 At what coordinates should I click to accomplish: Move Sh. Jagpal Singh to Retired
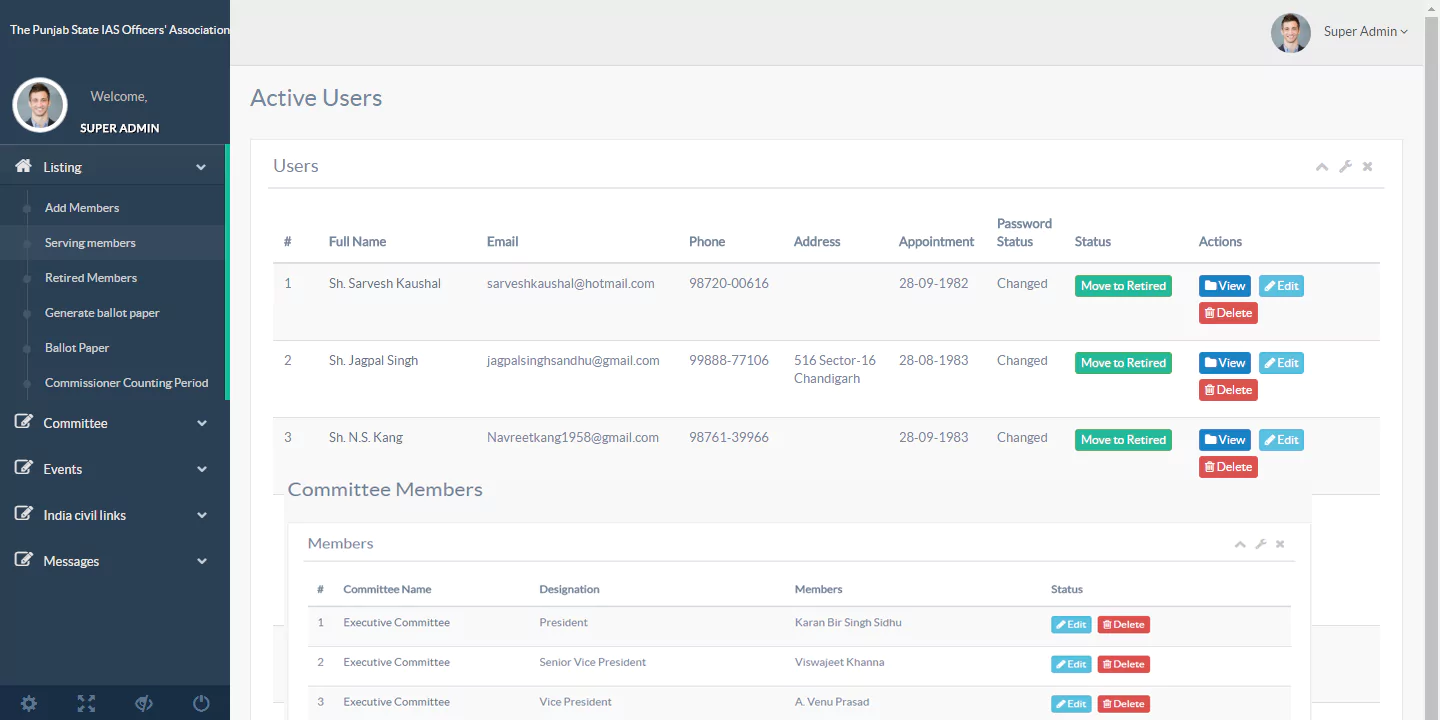1123,363
